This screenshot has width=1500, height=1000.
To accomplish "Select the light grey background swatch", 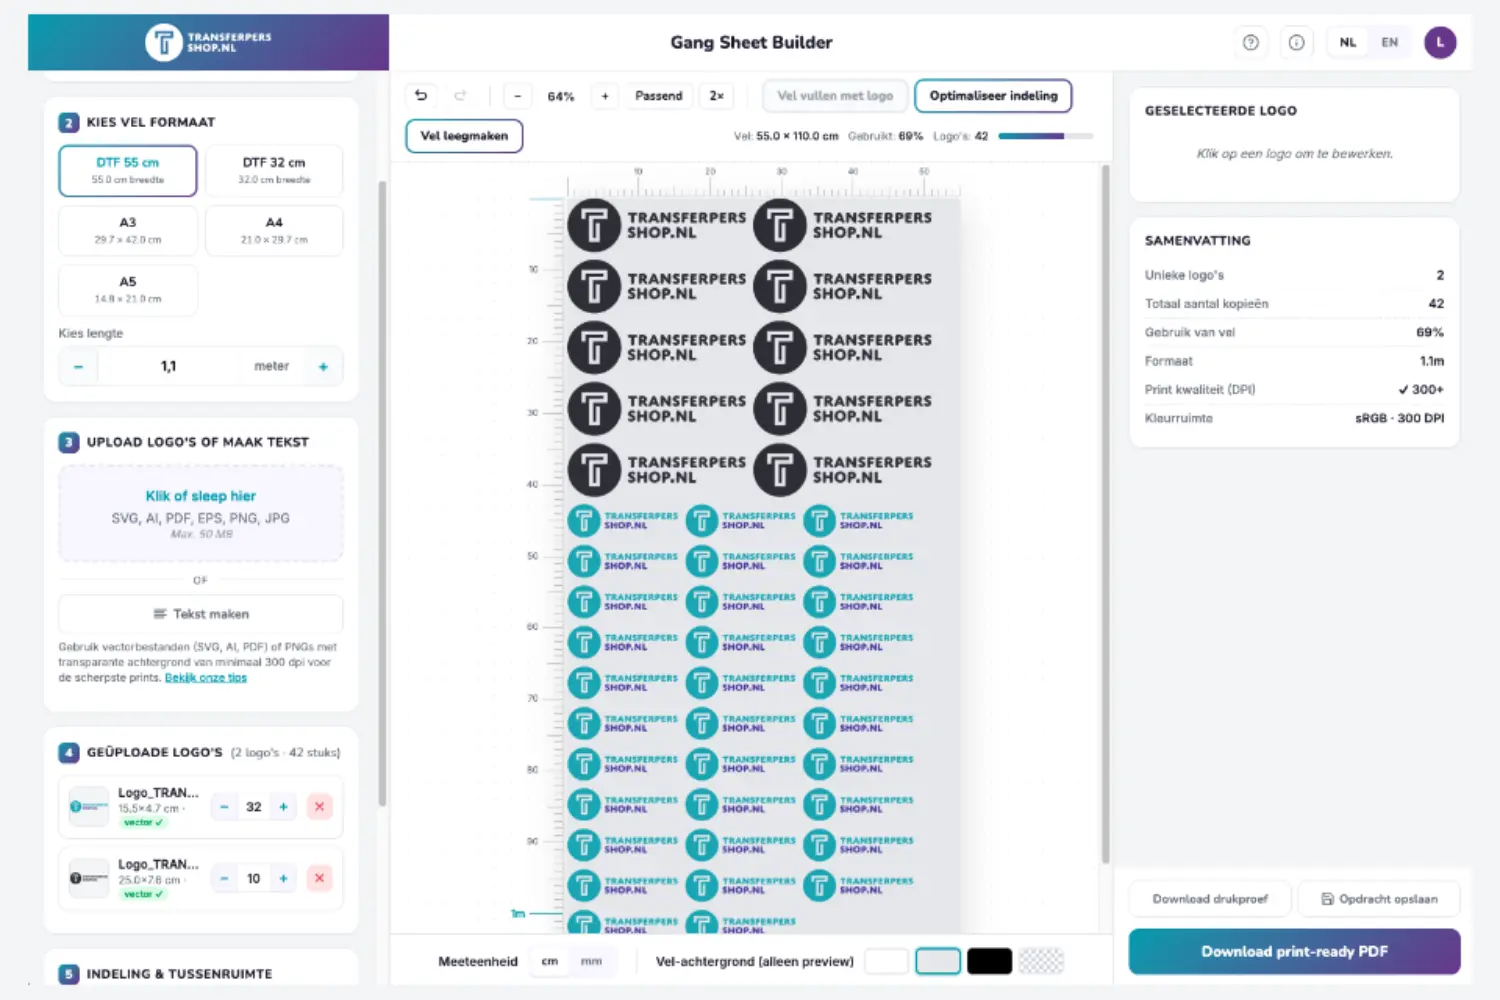I will click(938, 961).
